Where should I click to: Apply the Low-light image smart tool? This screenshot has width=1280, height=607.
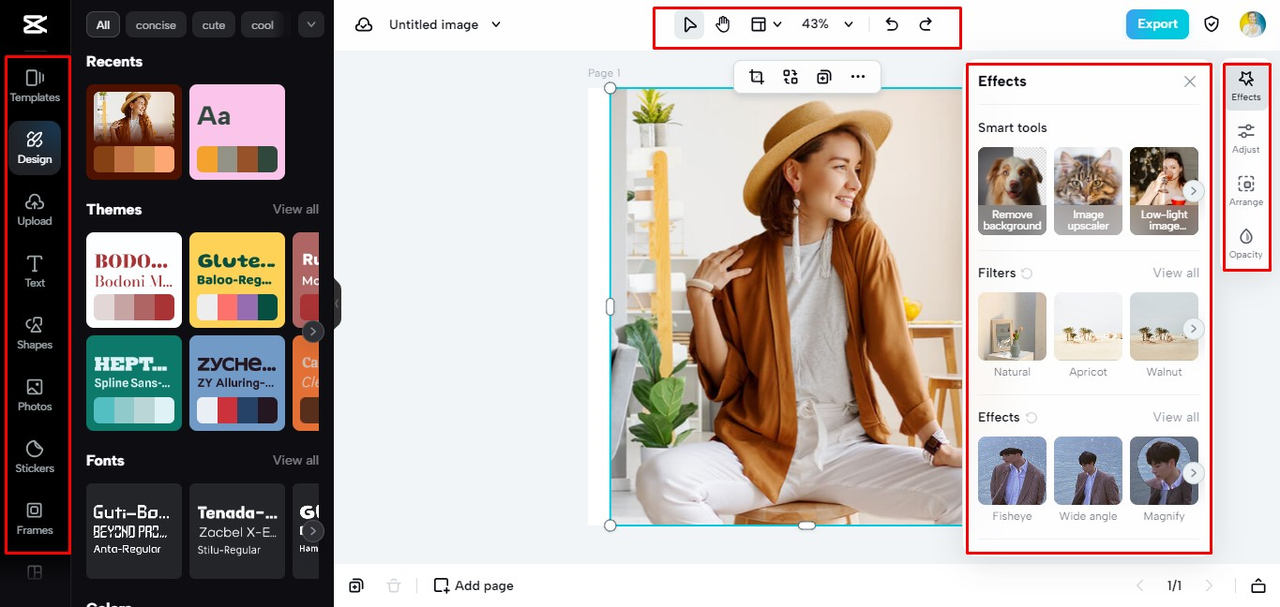pos(1164,191)
